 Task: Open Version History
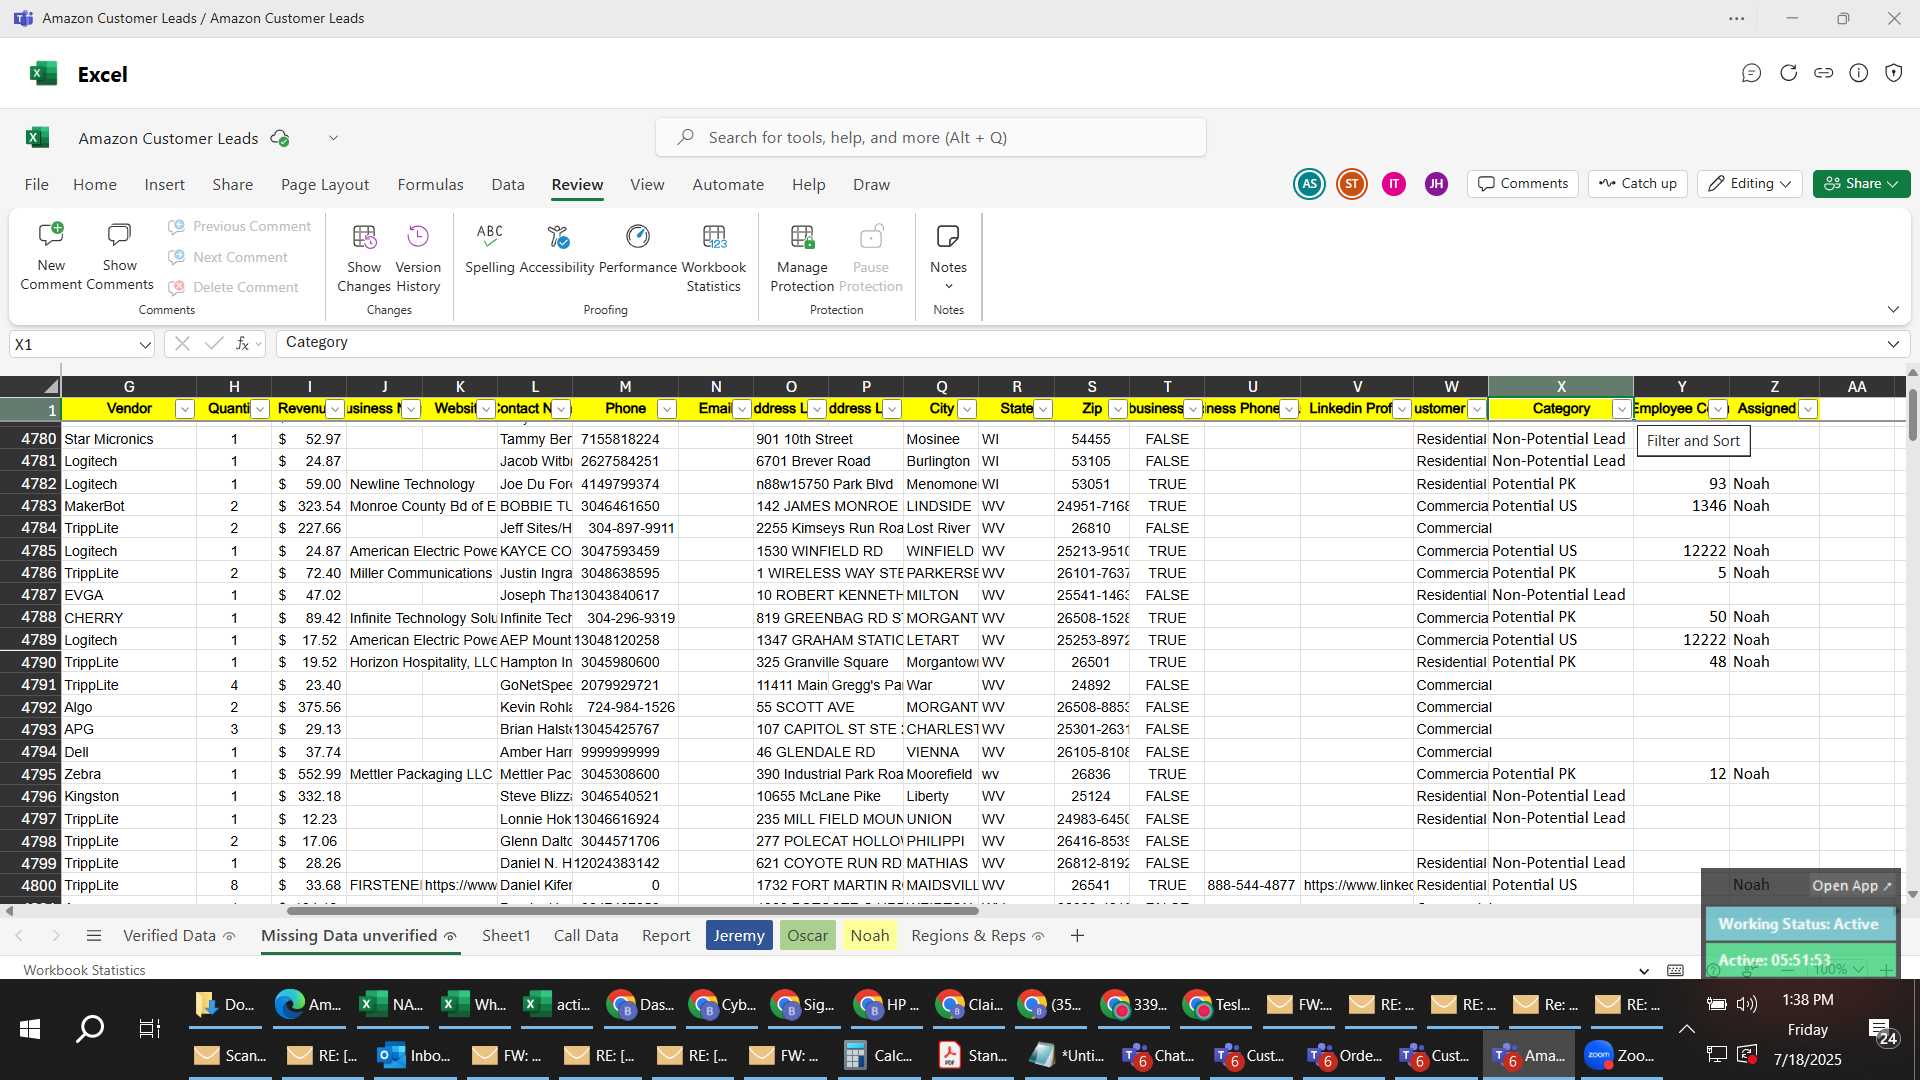pyautogui.click(x=418, y=257)
